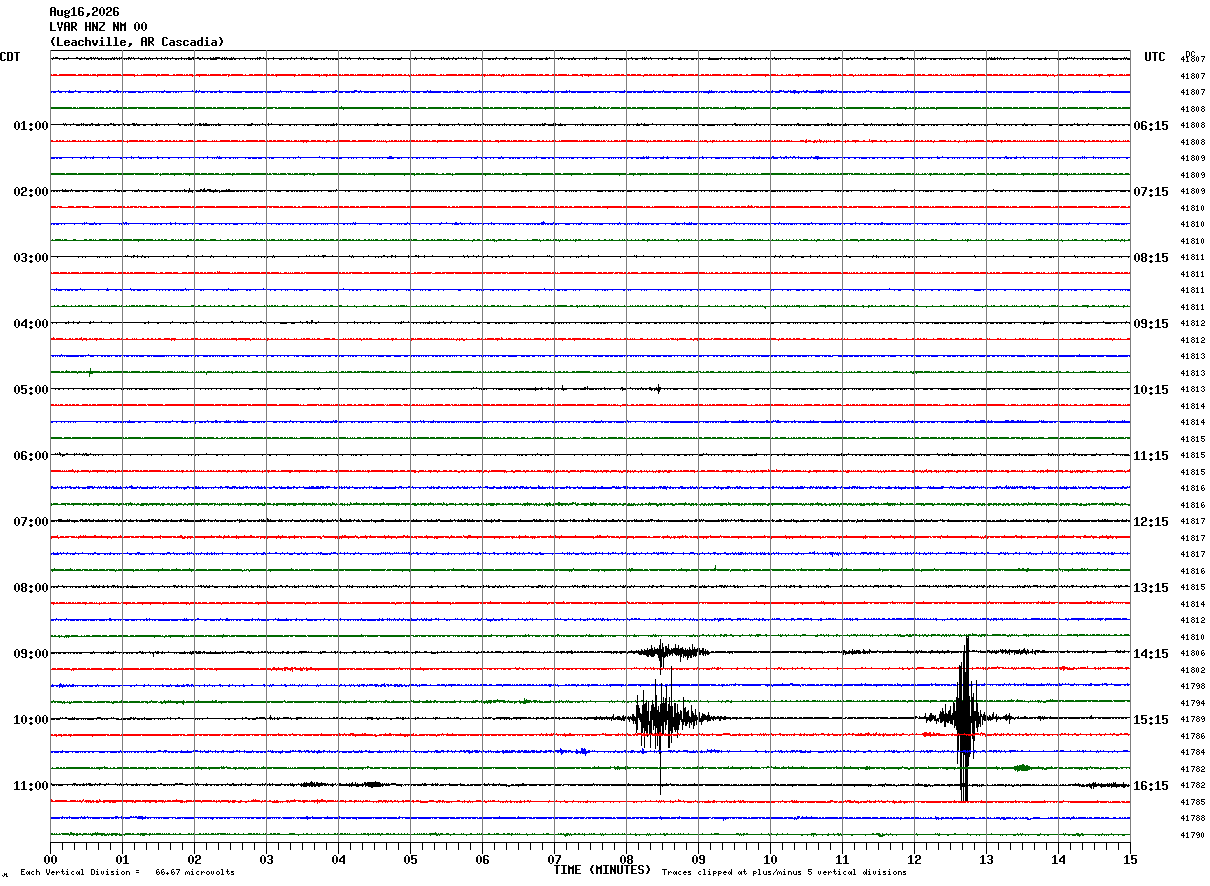
Task: Click the DC value 41789
Action: [1193, 719]
